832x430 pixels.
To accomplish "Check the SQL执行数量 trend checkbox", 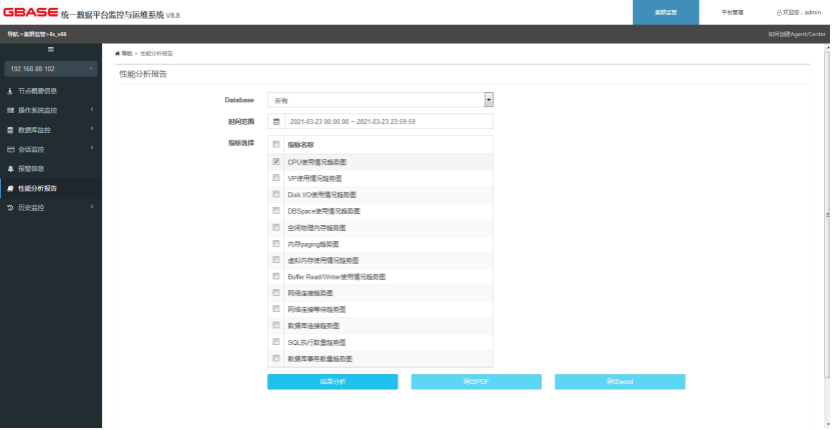I will click(x=276, y=342).
